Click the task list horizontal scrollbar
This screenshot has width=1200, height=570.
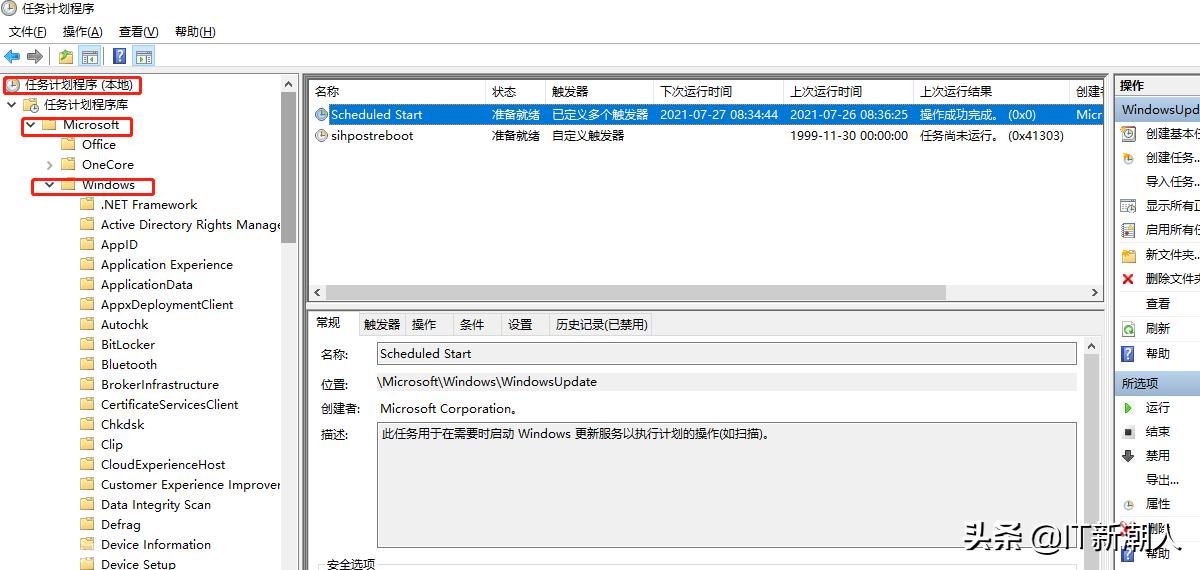[x=636, y=293]
